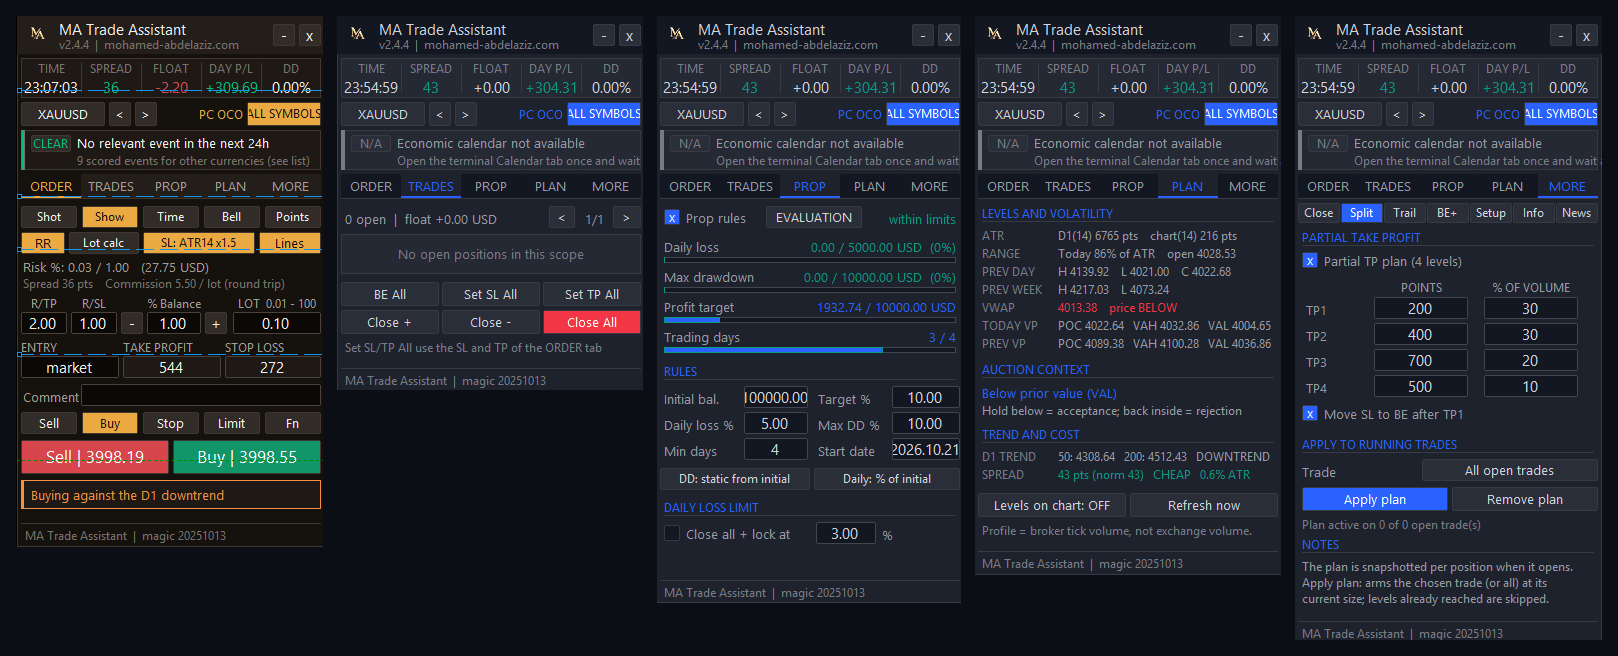Image resolution: width=1618 pixels, height=656 pixels.
Task: Click the MA logo in the PROP panel header
Action: coord(676,34)
